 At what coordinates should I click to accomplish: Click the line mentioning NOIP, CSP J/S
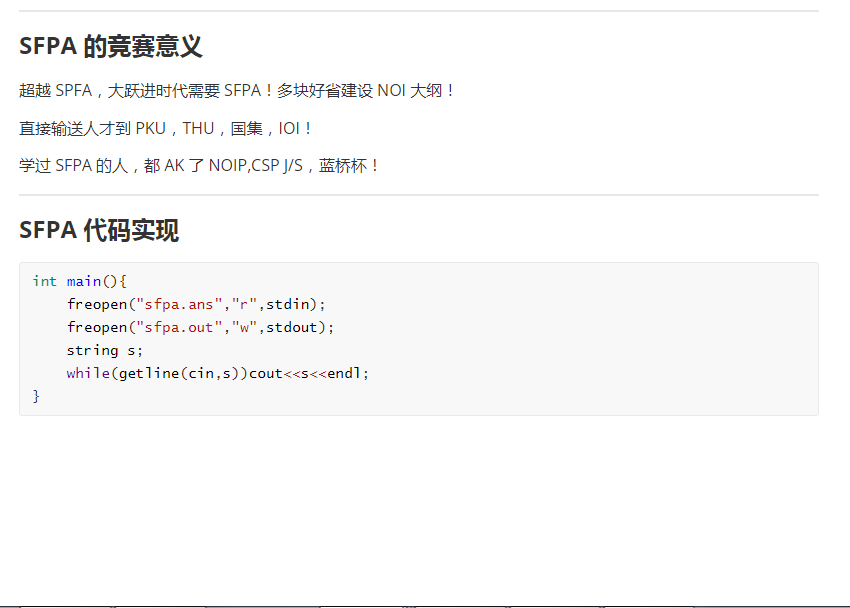point(198,165)
